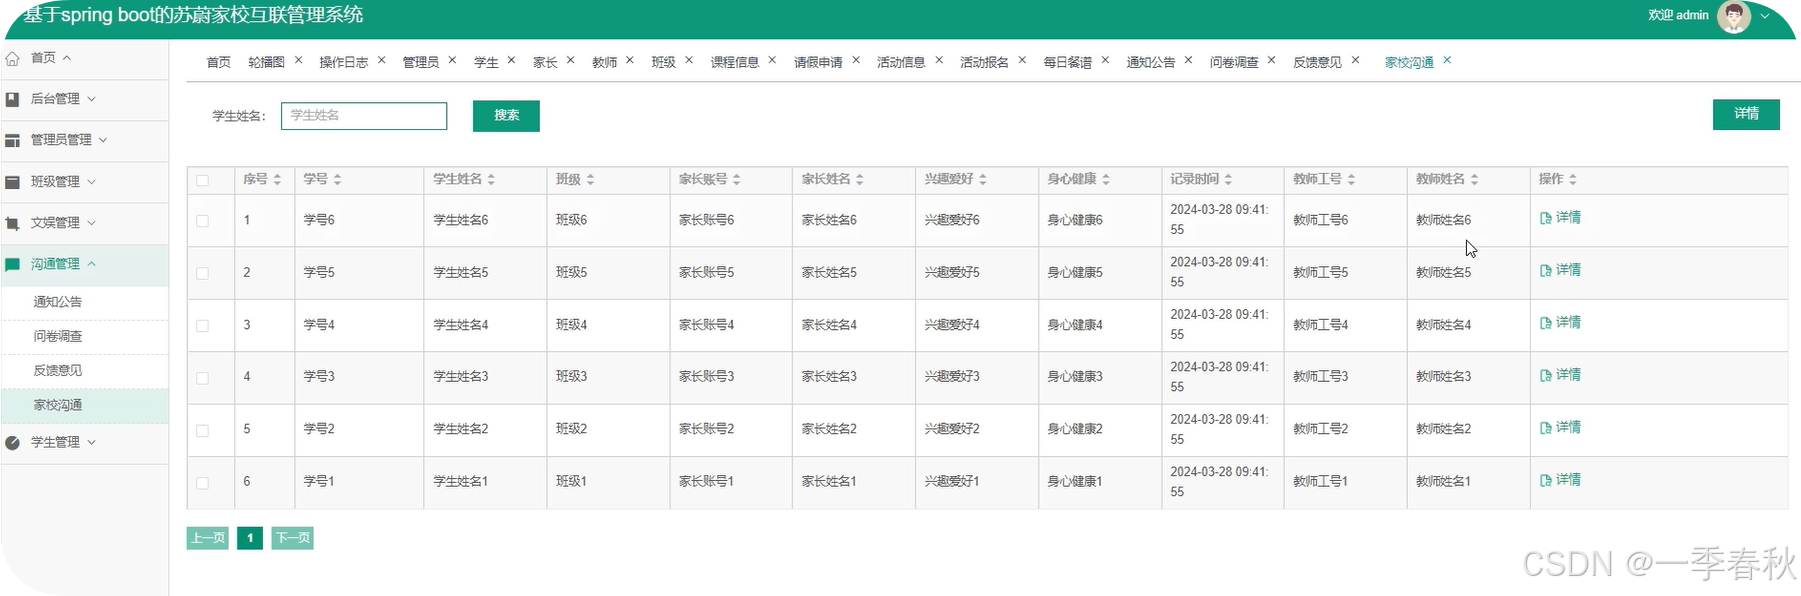
Task: Close the 家长 tab
Action: click(x=570, y=60)
